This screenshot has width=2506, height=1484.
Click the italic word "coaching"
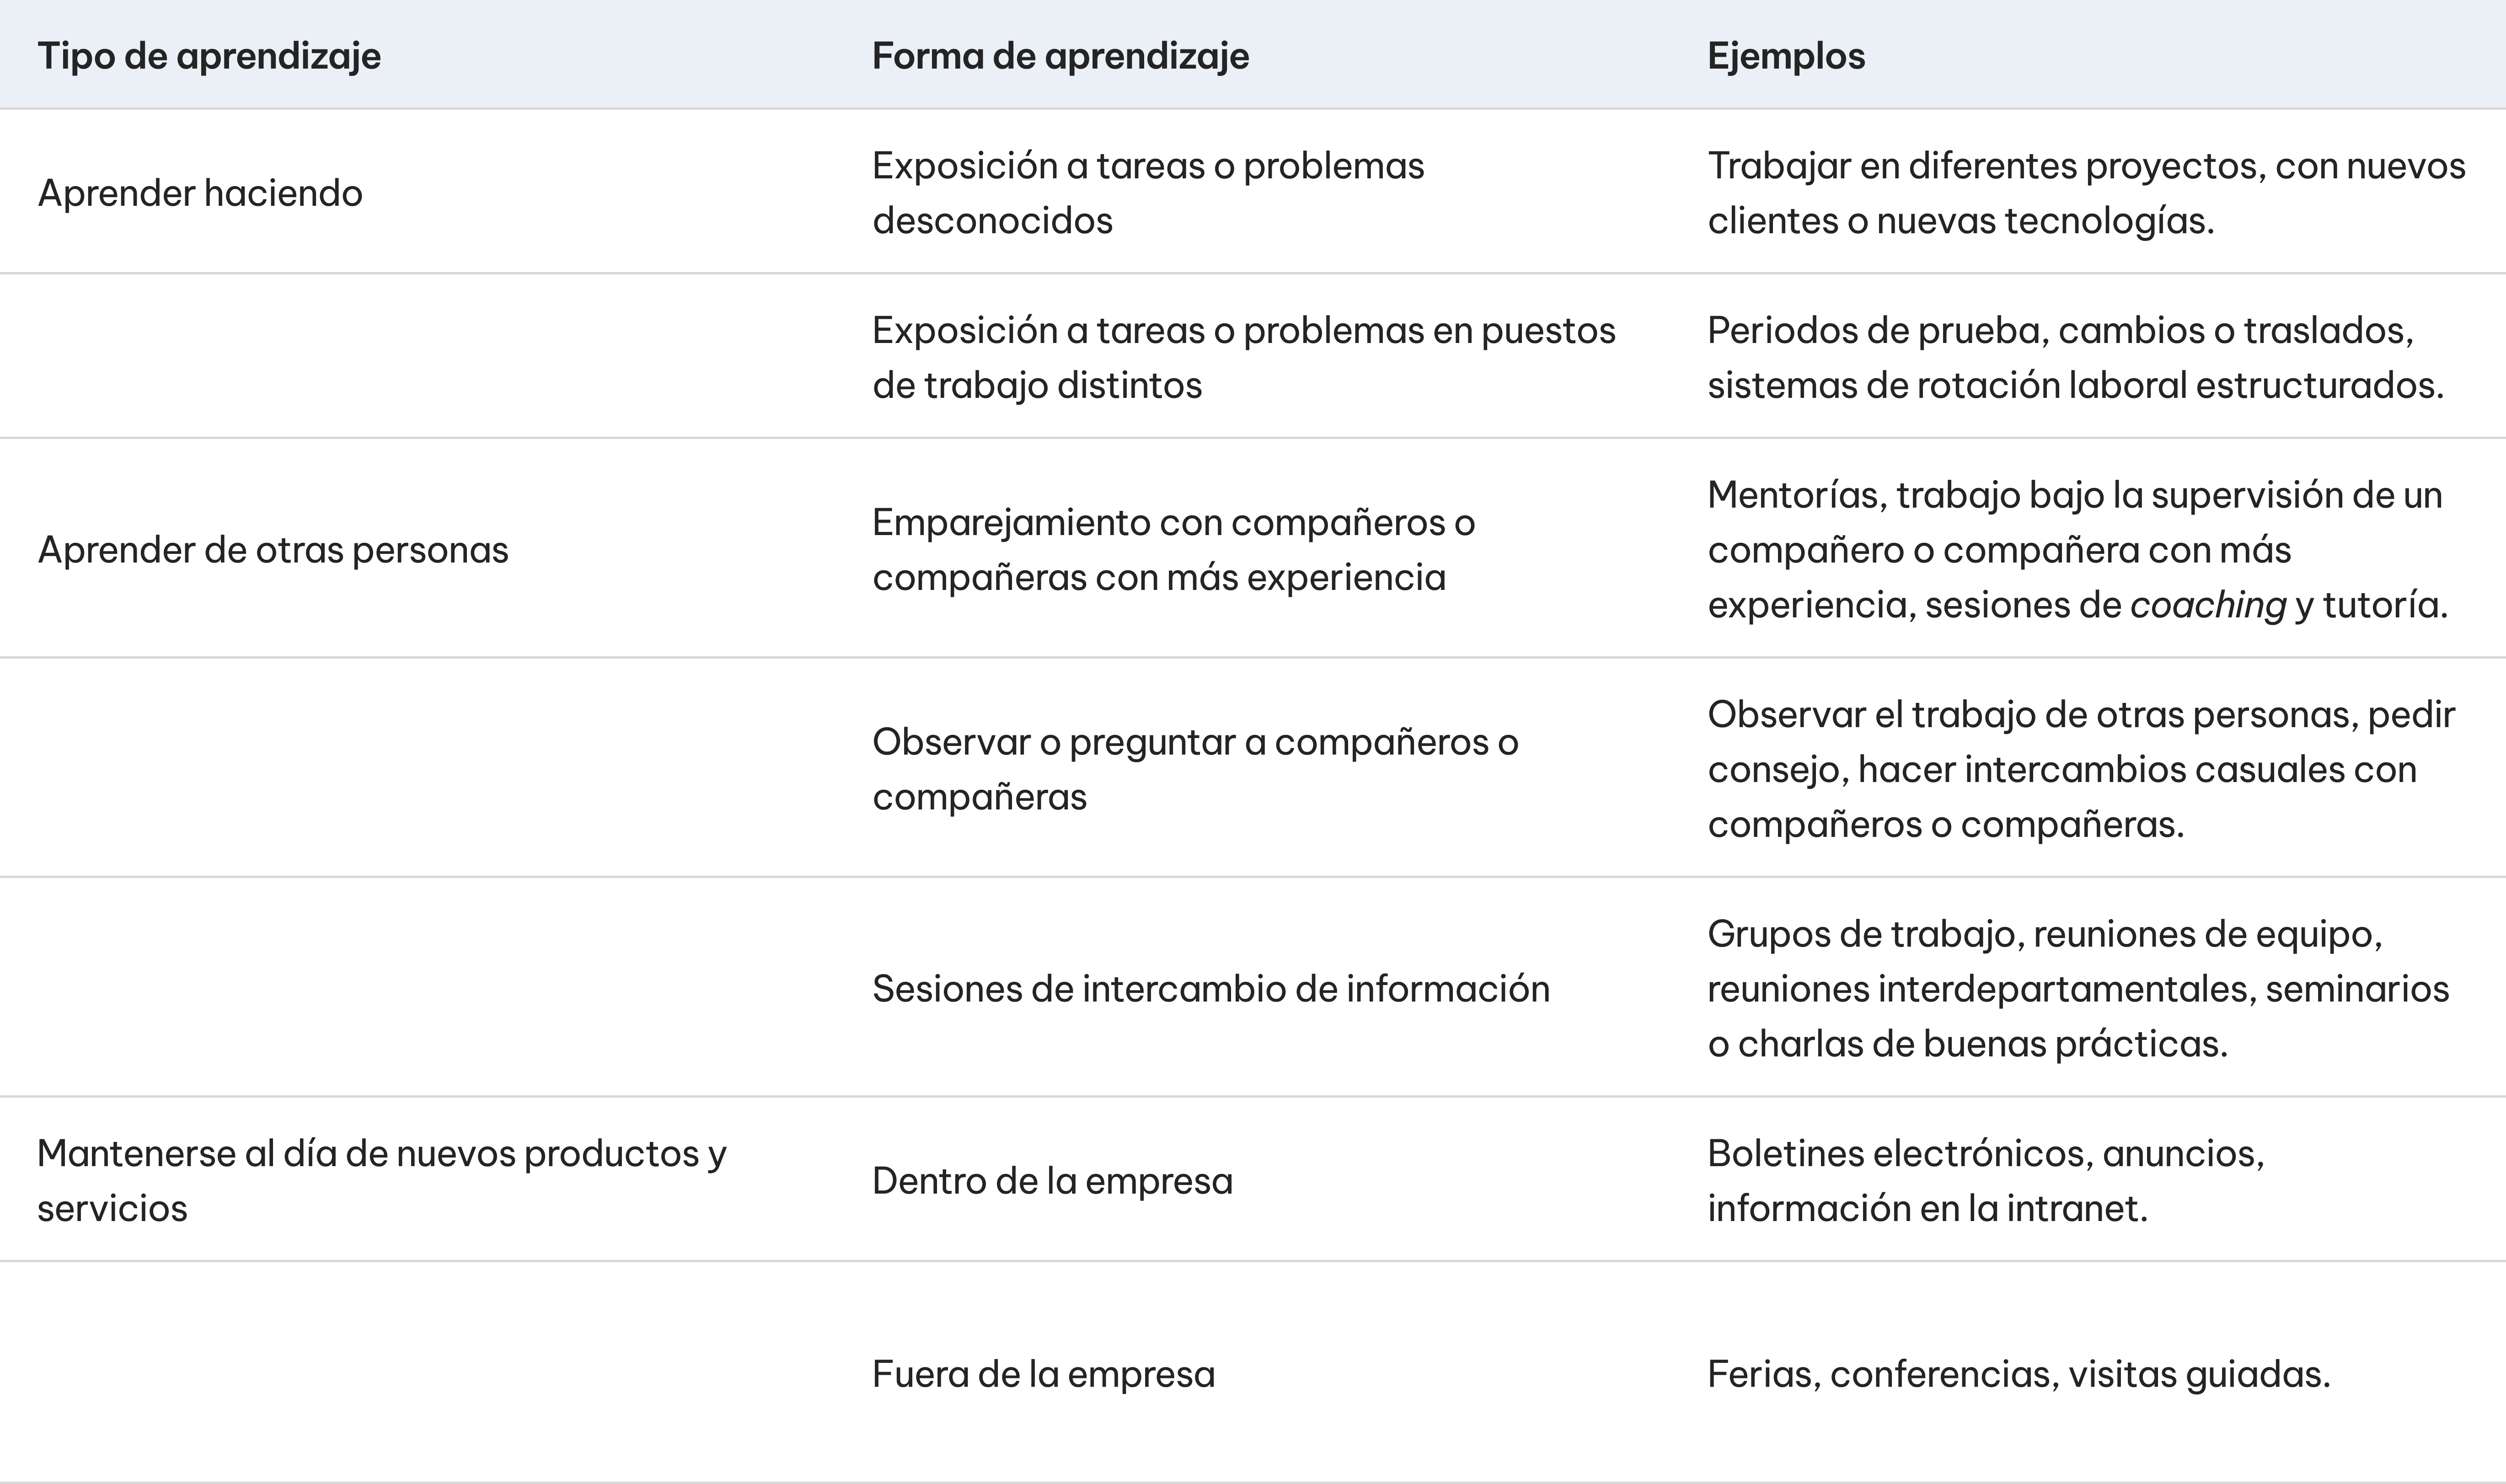(2208, 605)
